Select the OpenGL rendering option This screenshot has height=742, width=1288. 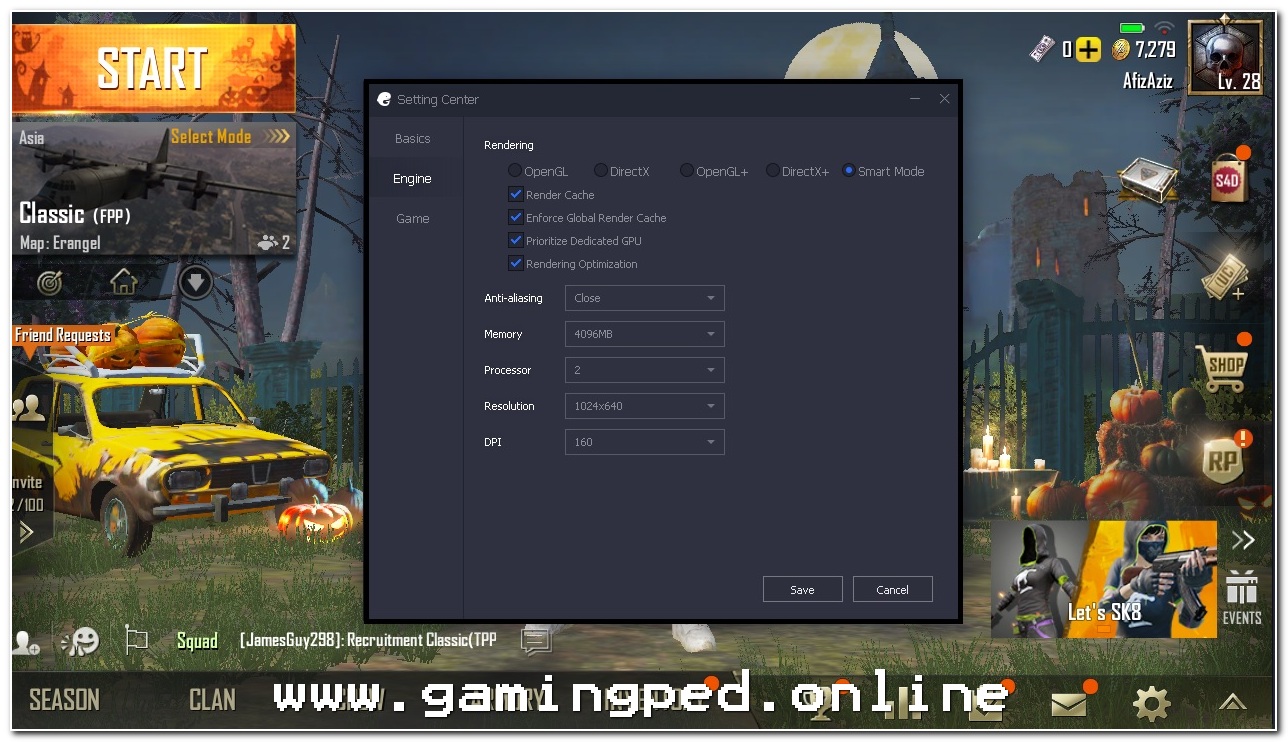[x=515, y=171]
